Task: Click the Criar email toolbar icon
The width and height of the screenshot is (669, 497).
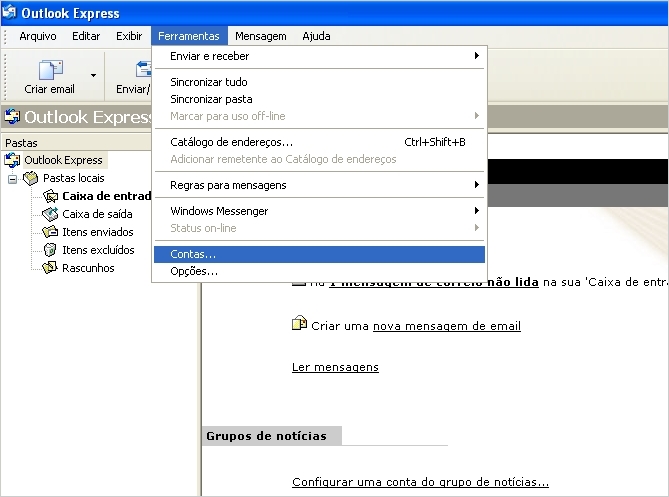Action: point(49,72)
